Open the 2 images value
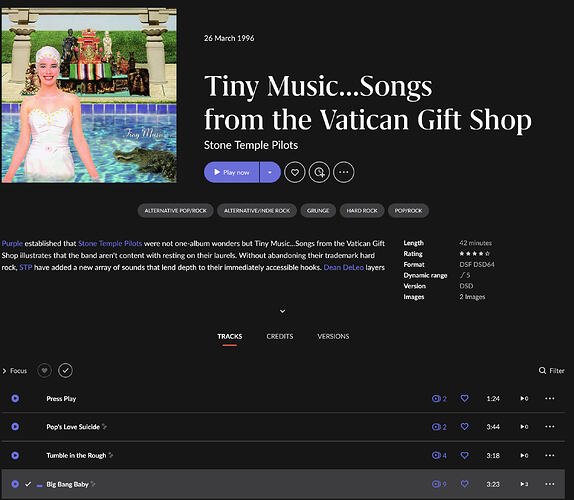 [x=472, y=297]
